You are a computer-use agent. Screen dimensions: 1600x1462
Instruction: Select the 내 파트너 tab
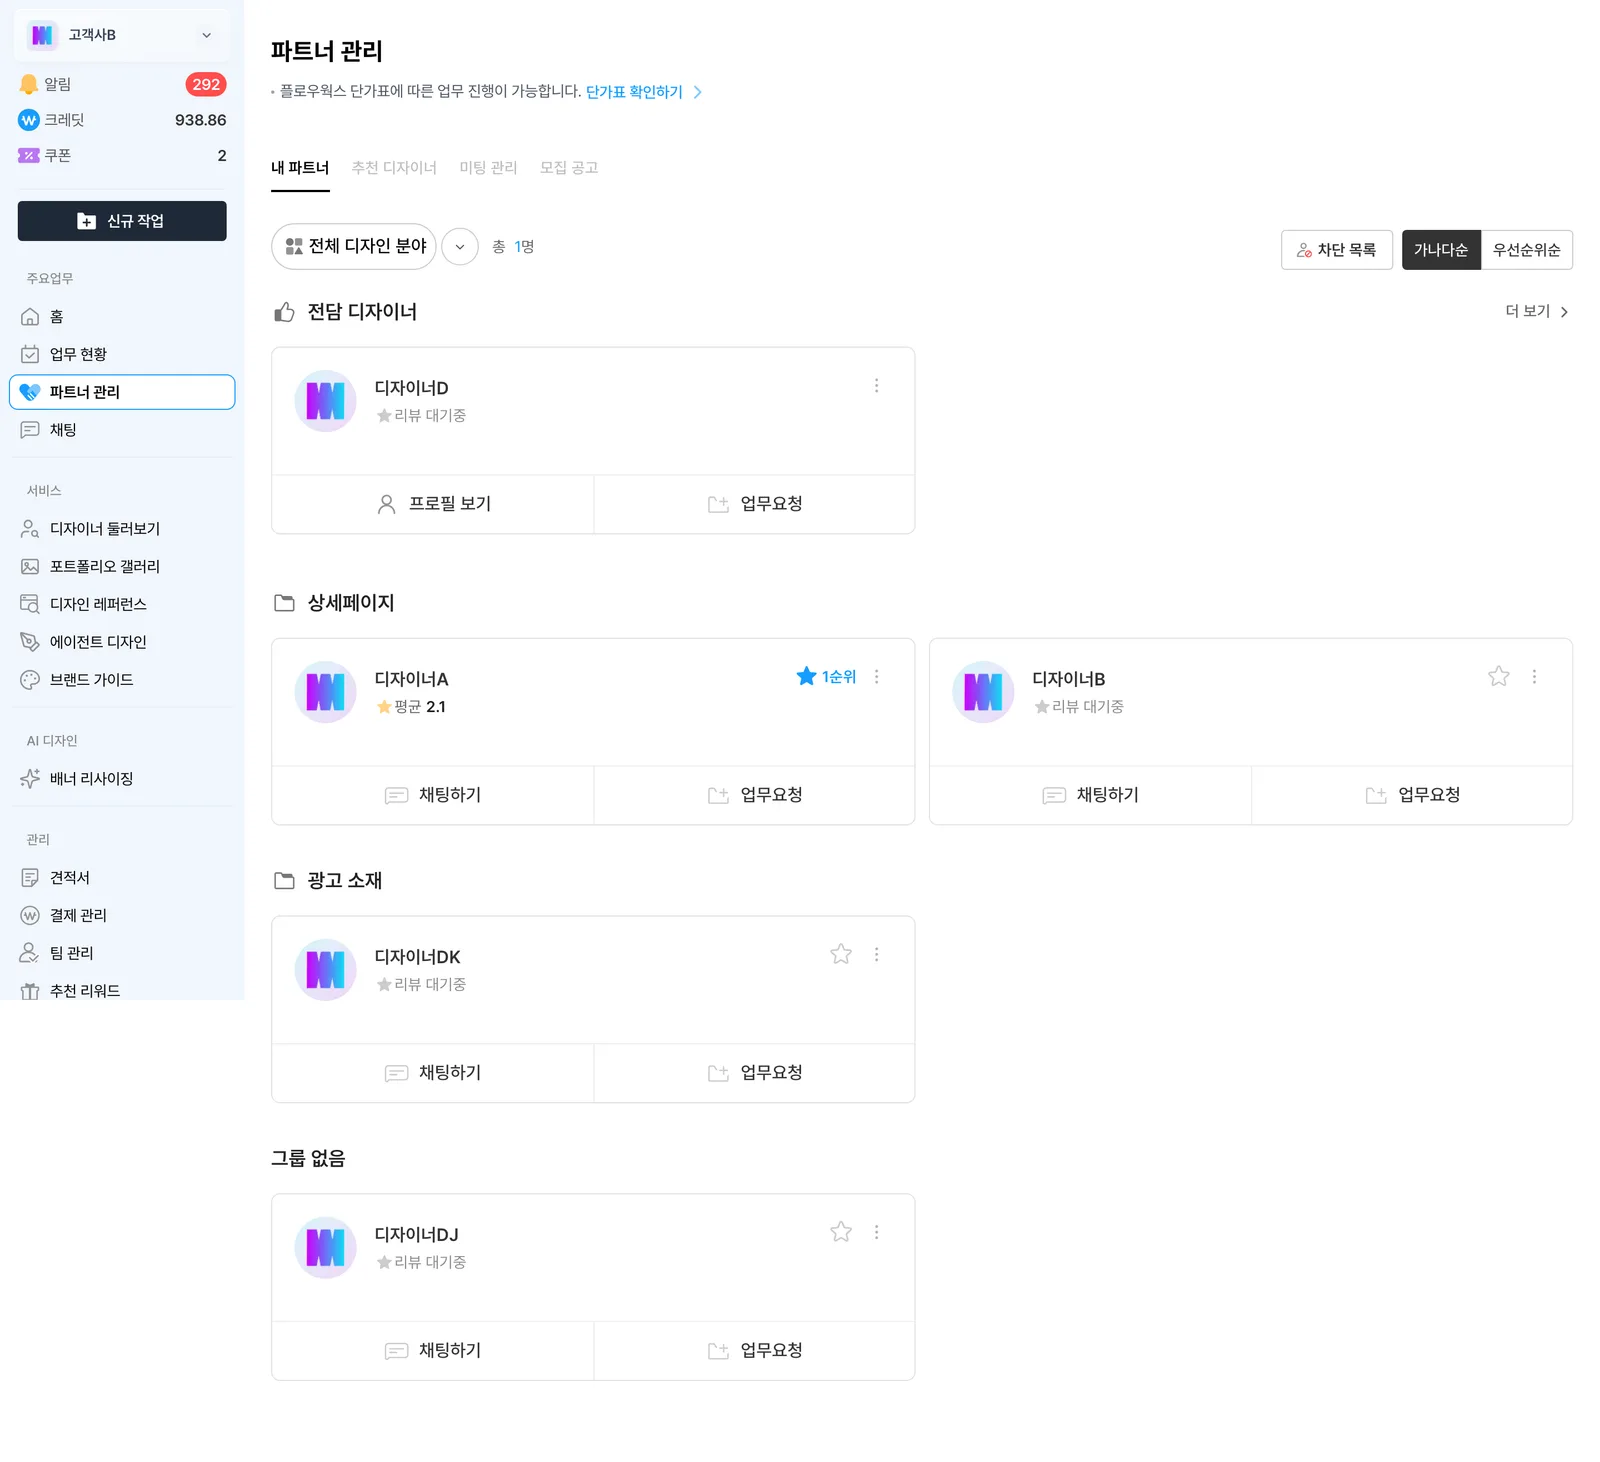click(300, 168)
